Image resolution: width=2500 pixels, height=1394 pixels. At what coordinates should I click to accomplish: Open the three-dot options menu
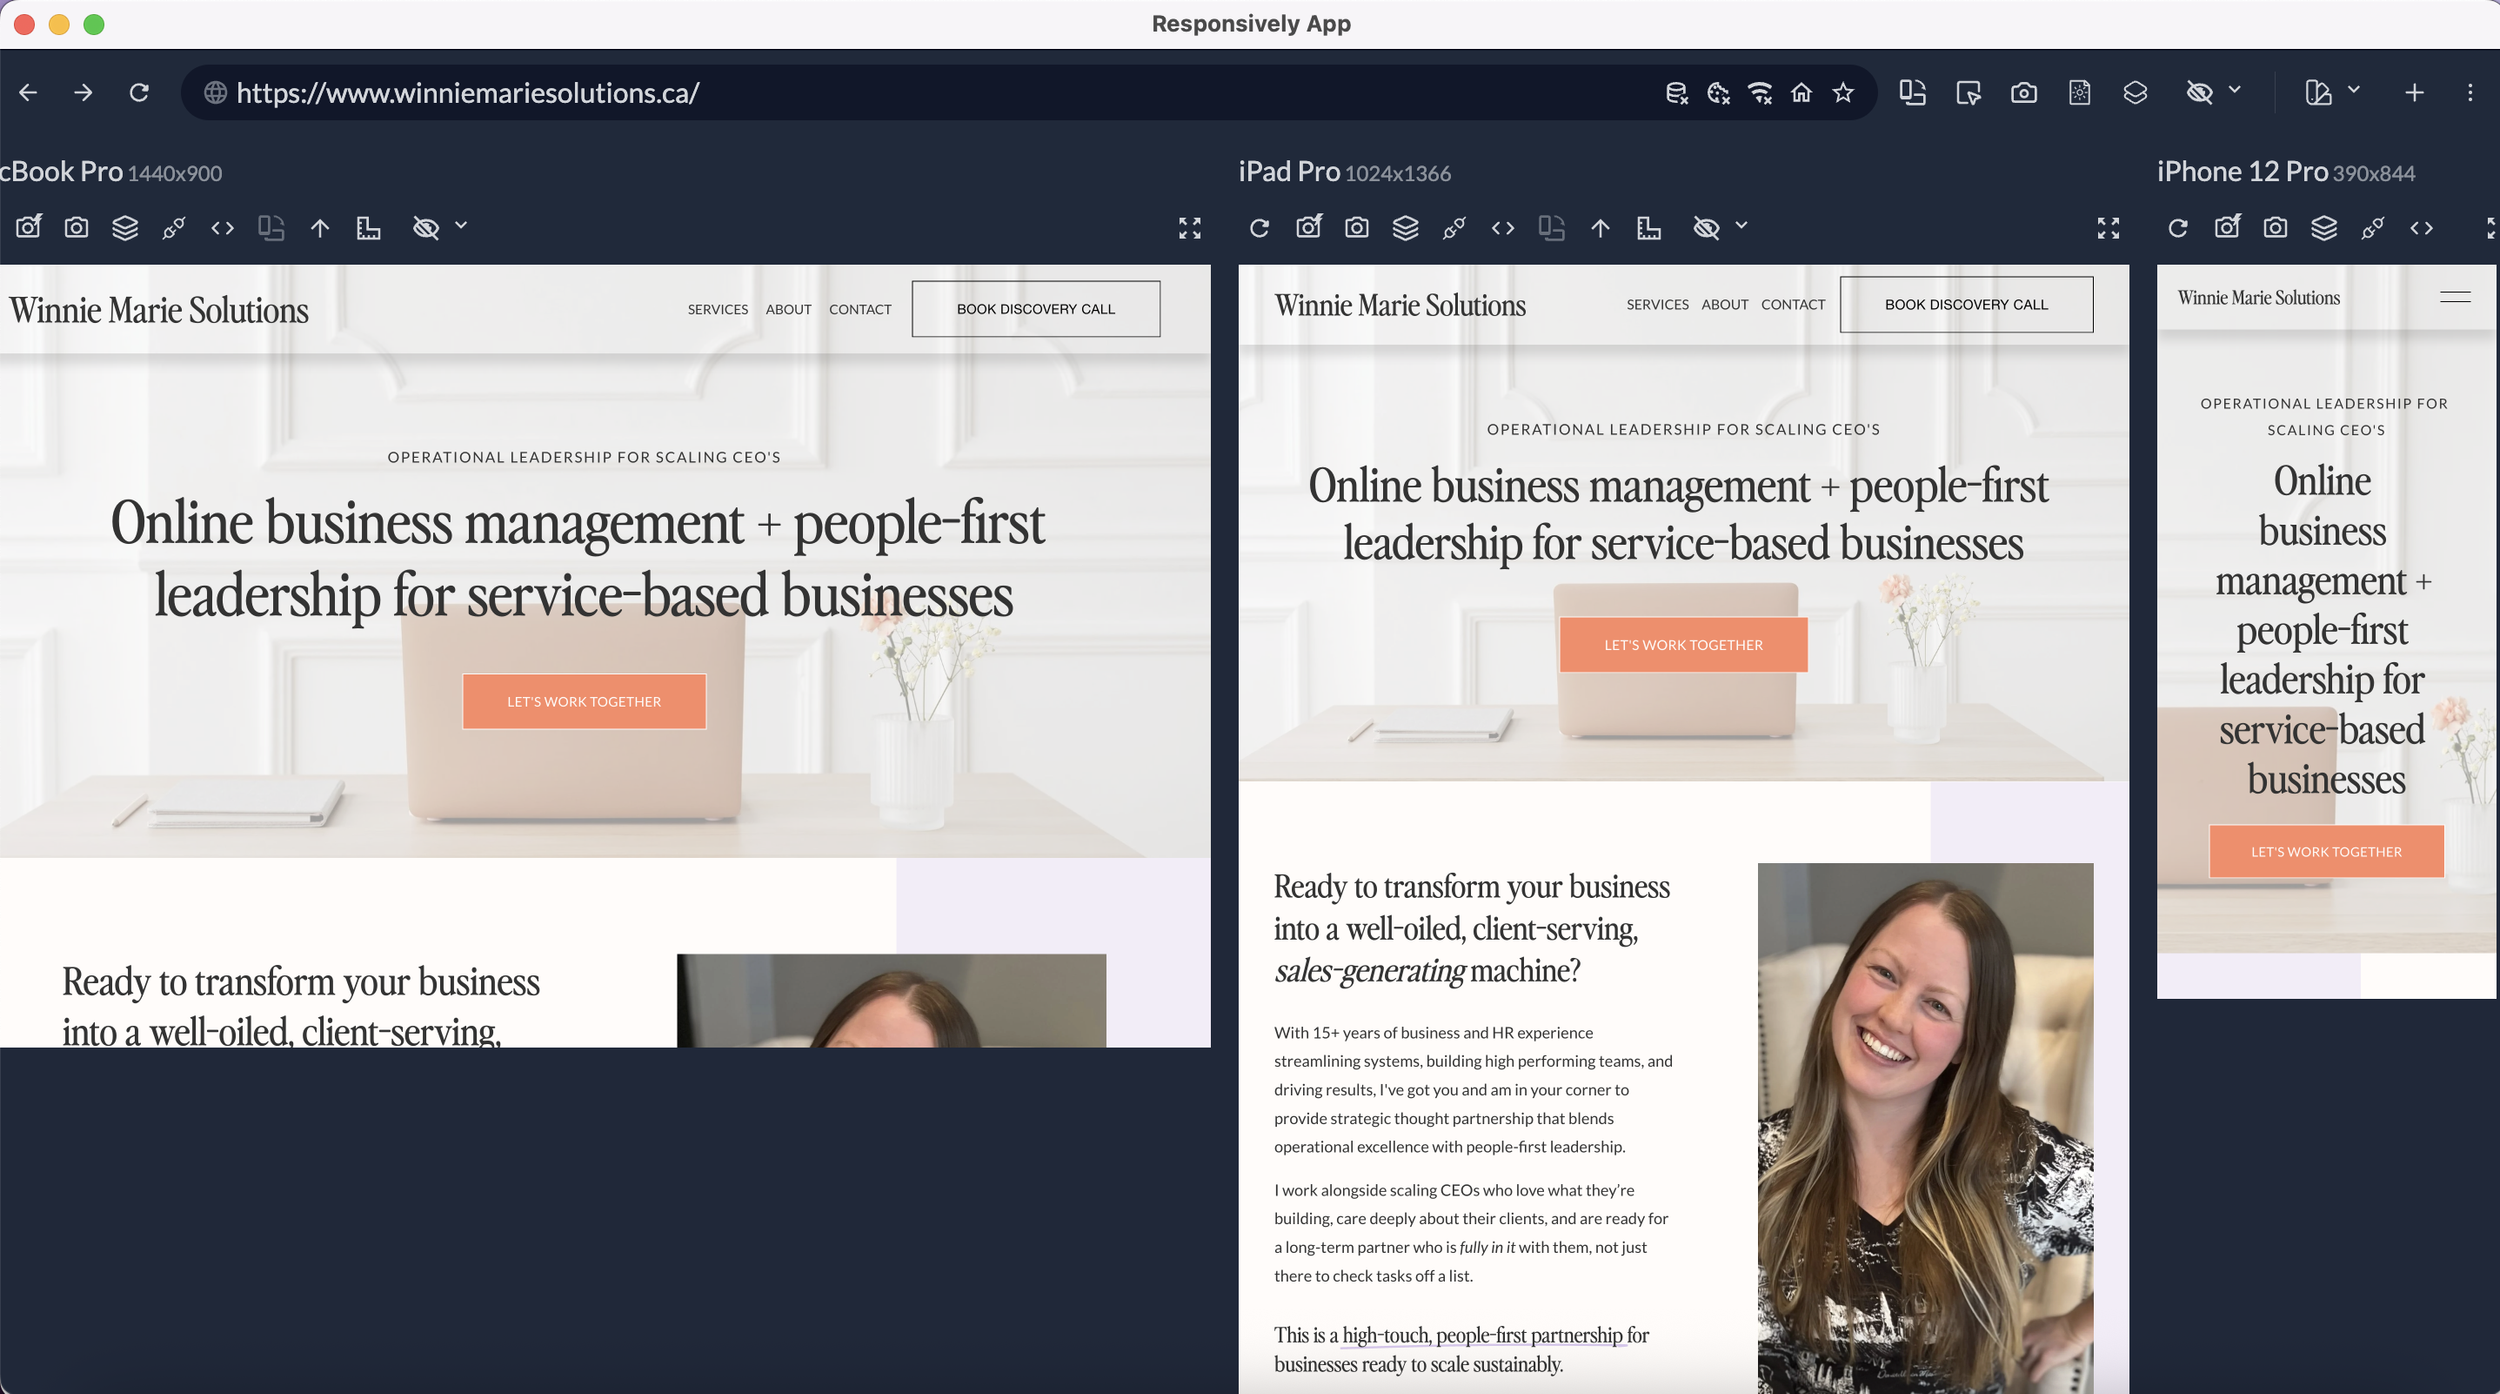tap(2470, 93)
